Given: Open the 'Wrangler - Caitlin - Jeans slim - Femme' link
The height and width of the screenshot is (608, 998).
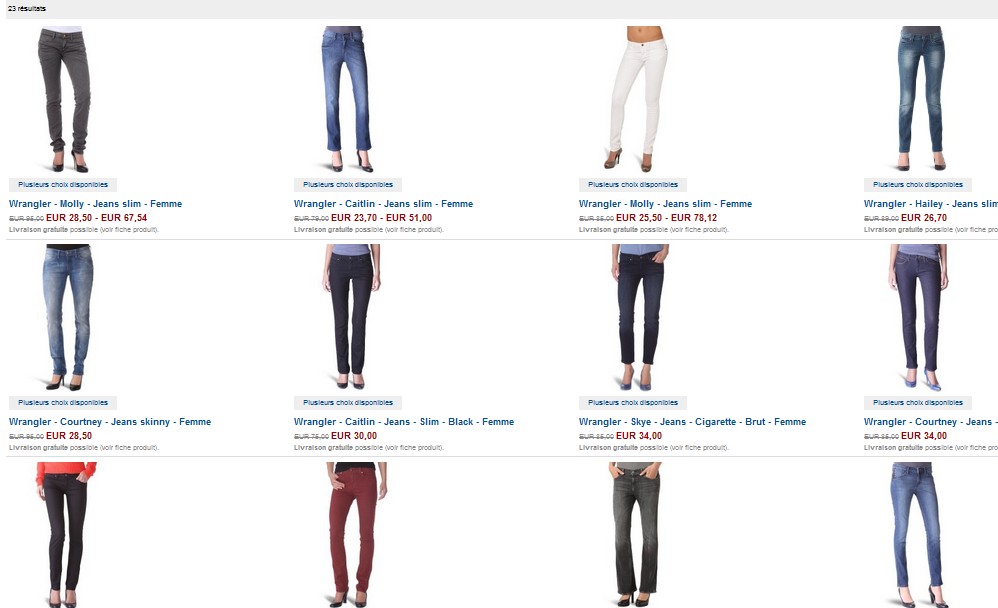Looking at the screenshot, I should (x=383, y=204).
